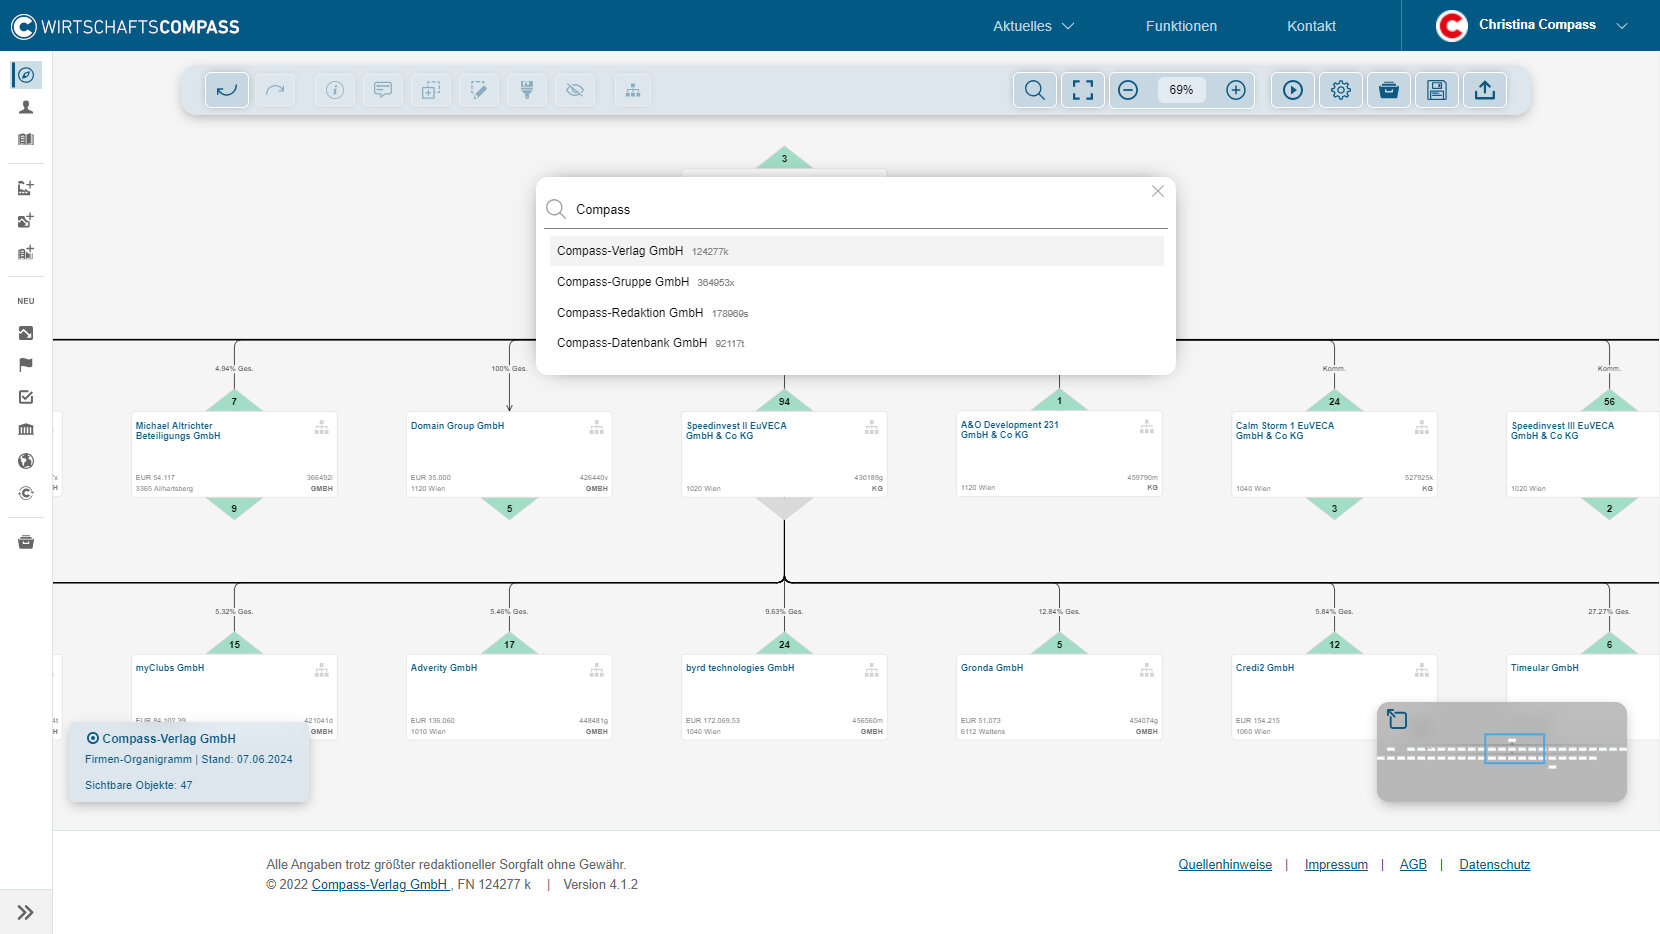Screen dimensions: 1660x934
Task: Expand the triangle 24 above Calm Storm 1
Action: coord(1334,401)
